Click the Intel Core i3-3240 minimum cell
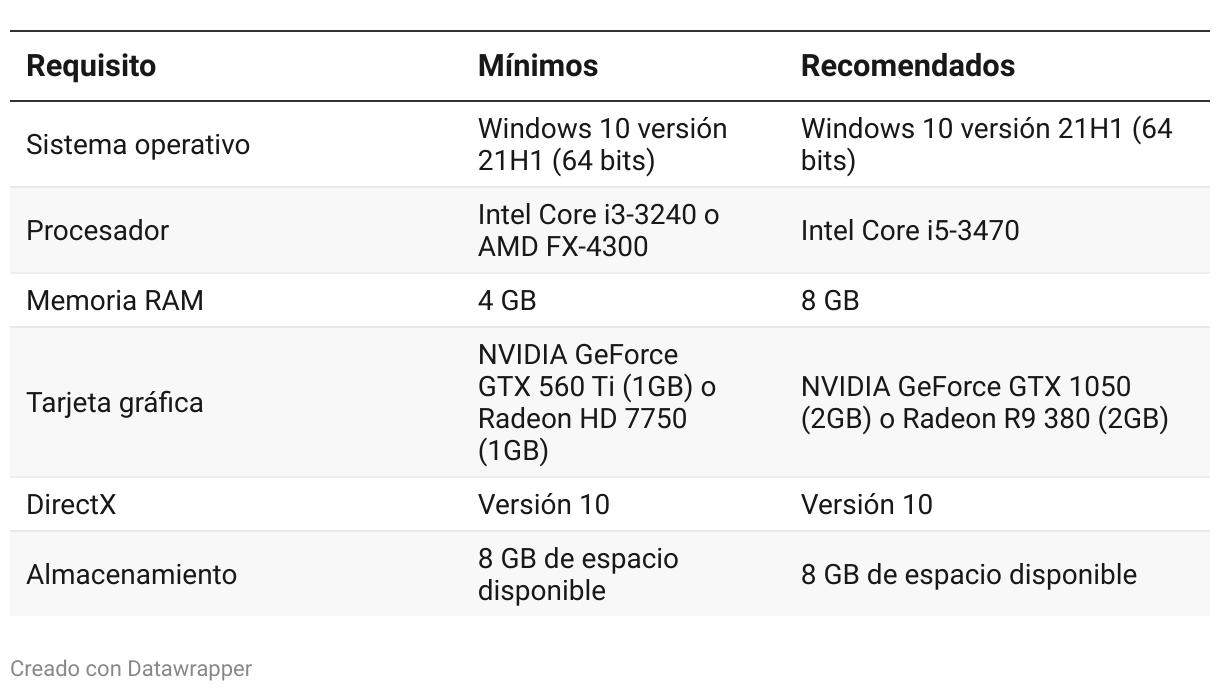 coord(598,231)
